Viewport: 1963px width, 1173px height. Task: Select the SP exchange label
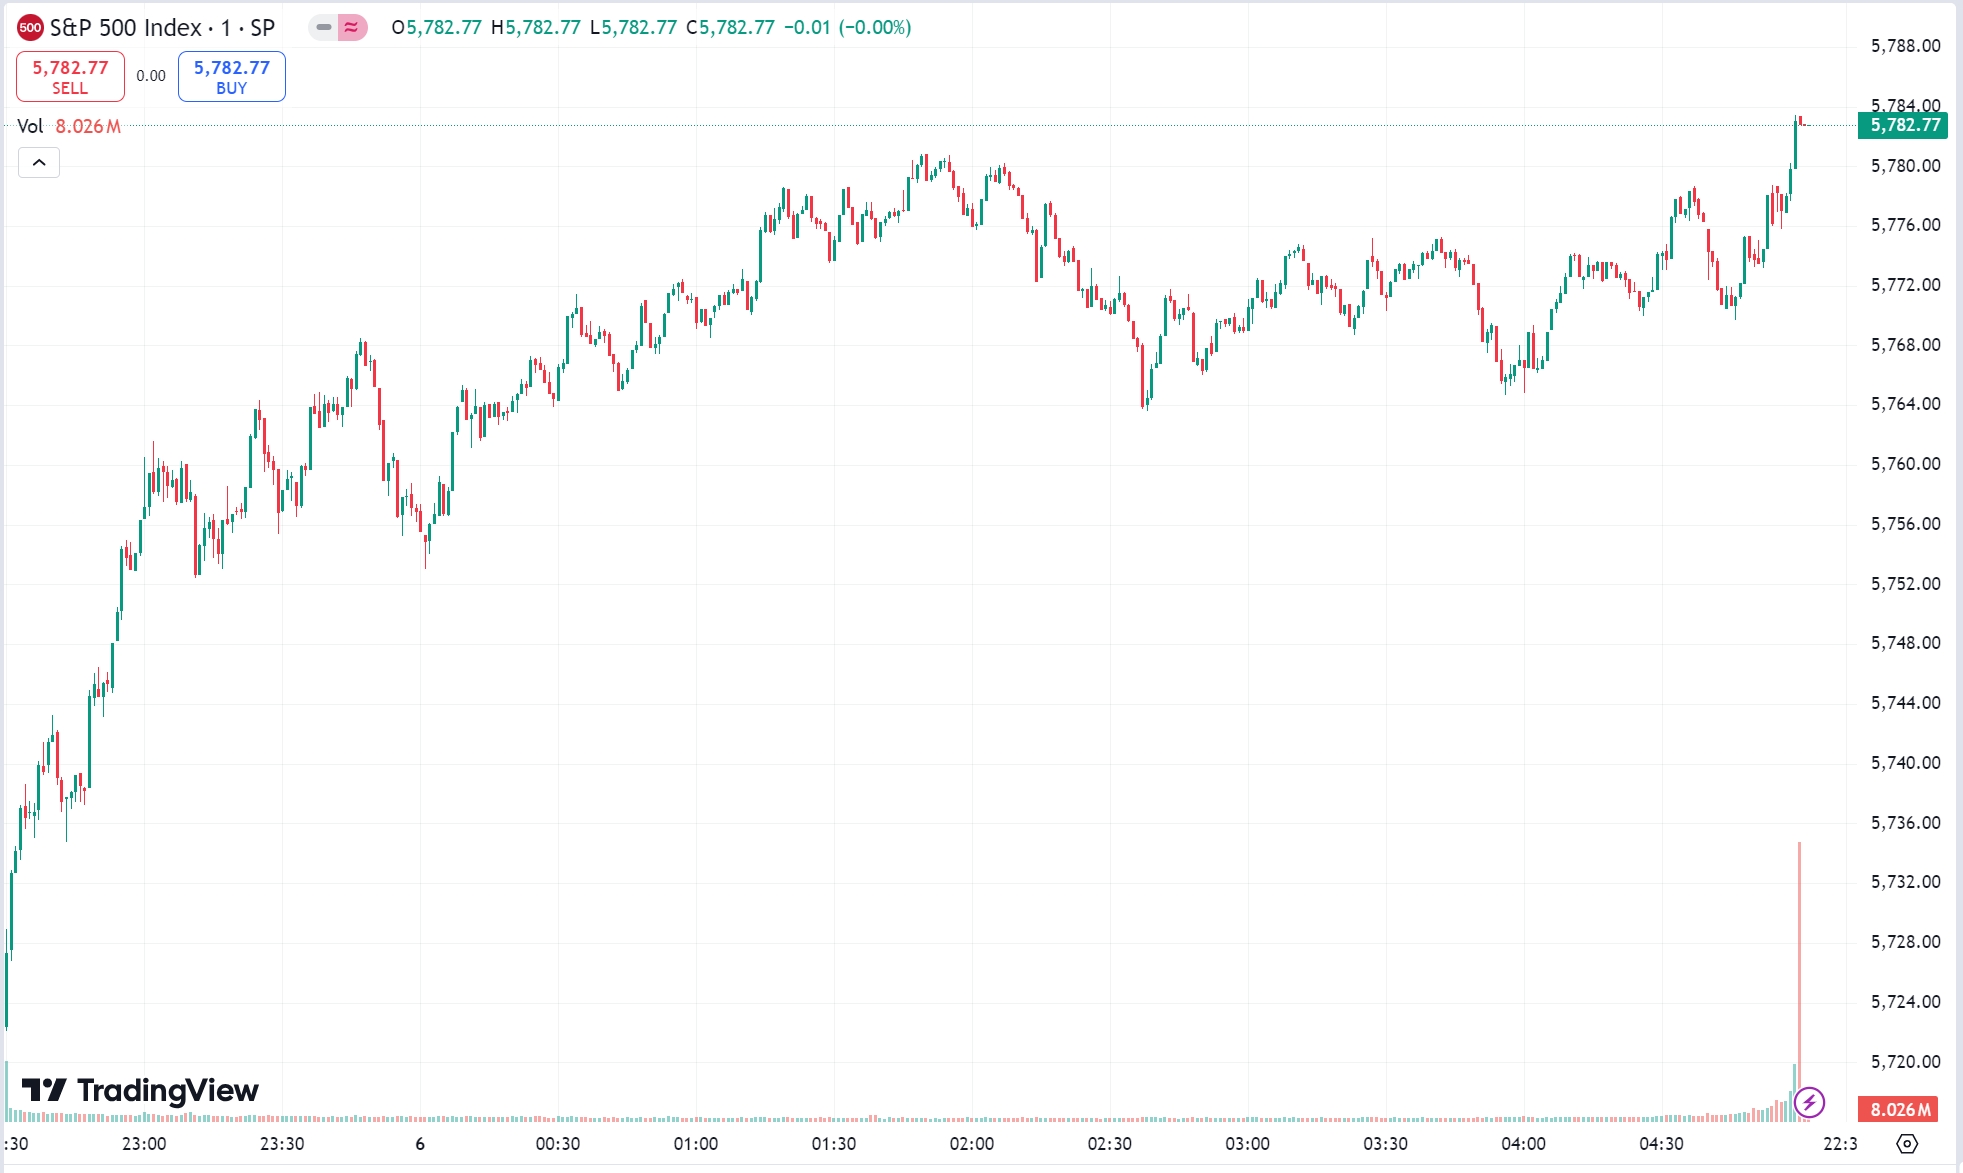coord(262,28)
